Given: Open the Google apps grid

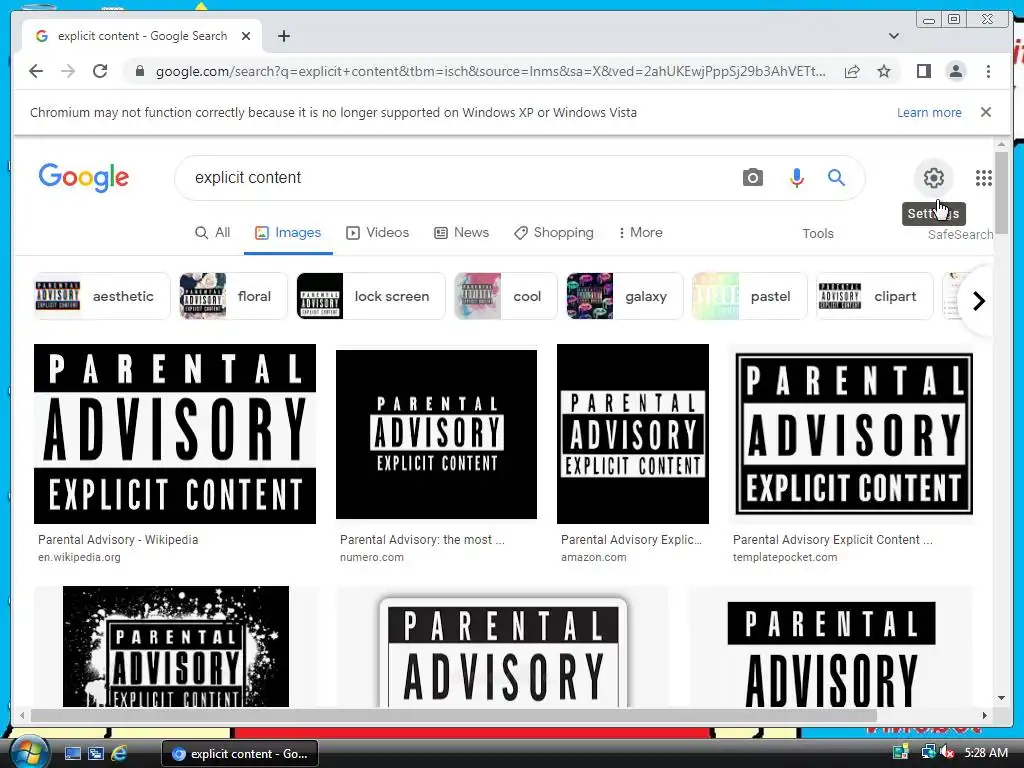Looking at the screenshot, I should click(984, 178).
